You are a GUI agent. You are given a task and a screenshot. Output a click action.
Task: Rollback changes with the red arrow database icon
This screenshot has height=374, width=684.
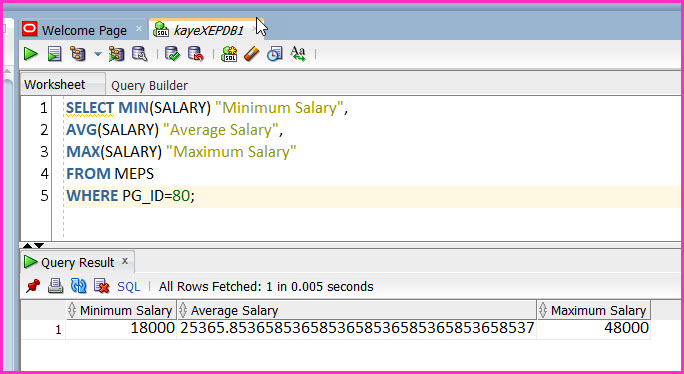tap(196, 54)
